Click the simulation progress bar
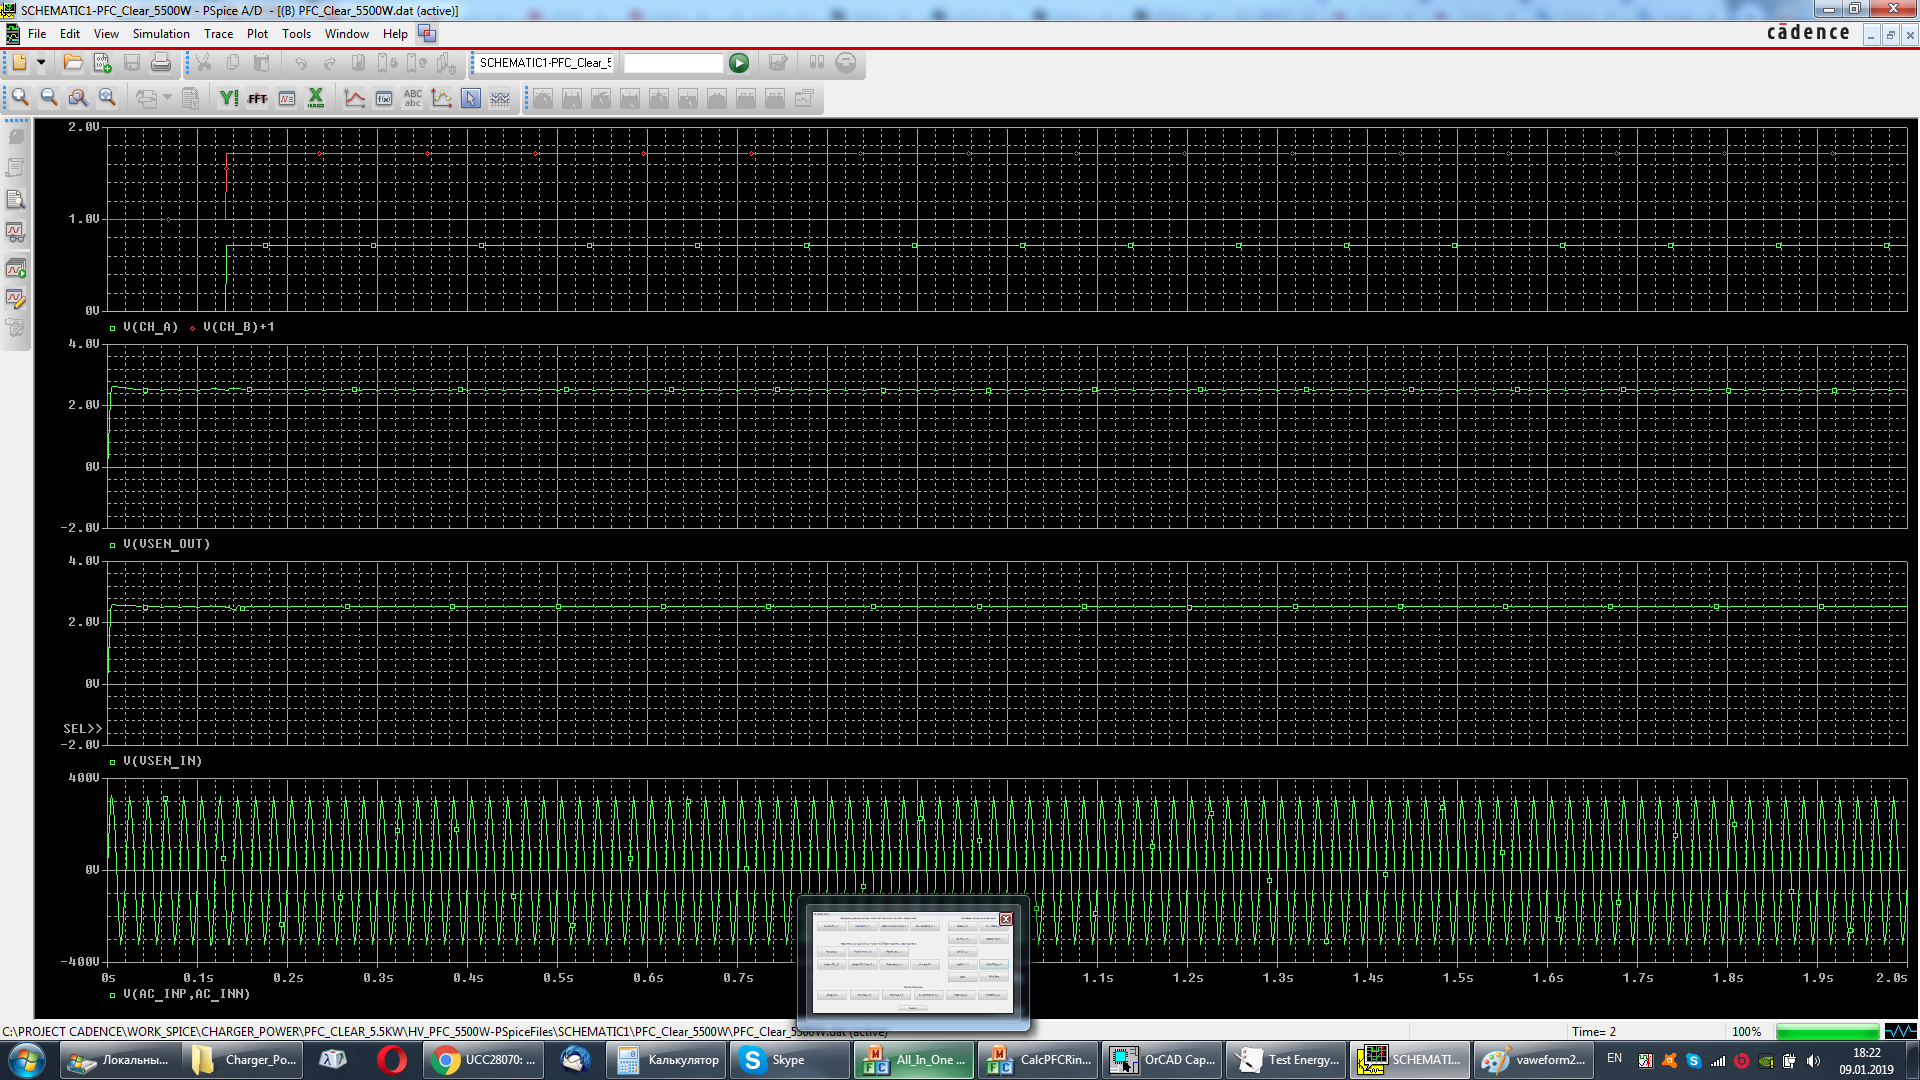This screenshot has width=1920, height=1080. pyautogui.click(x=1827, y=1031)
